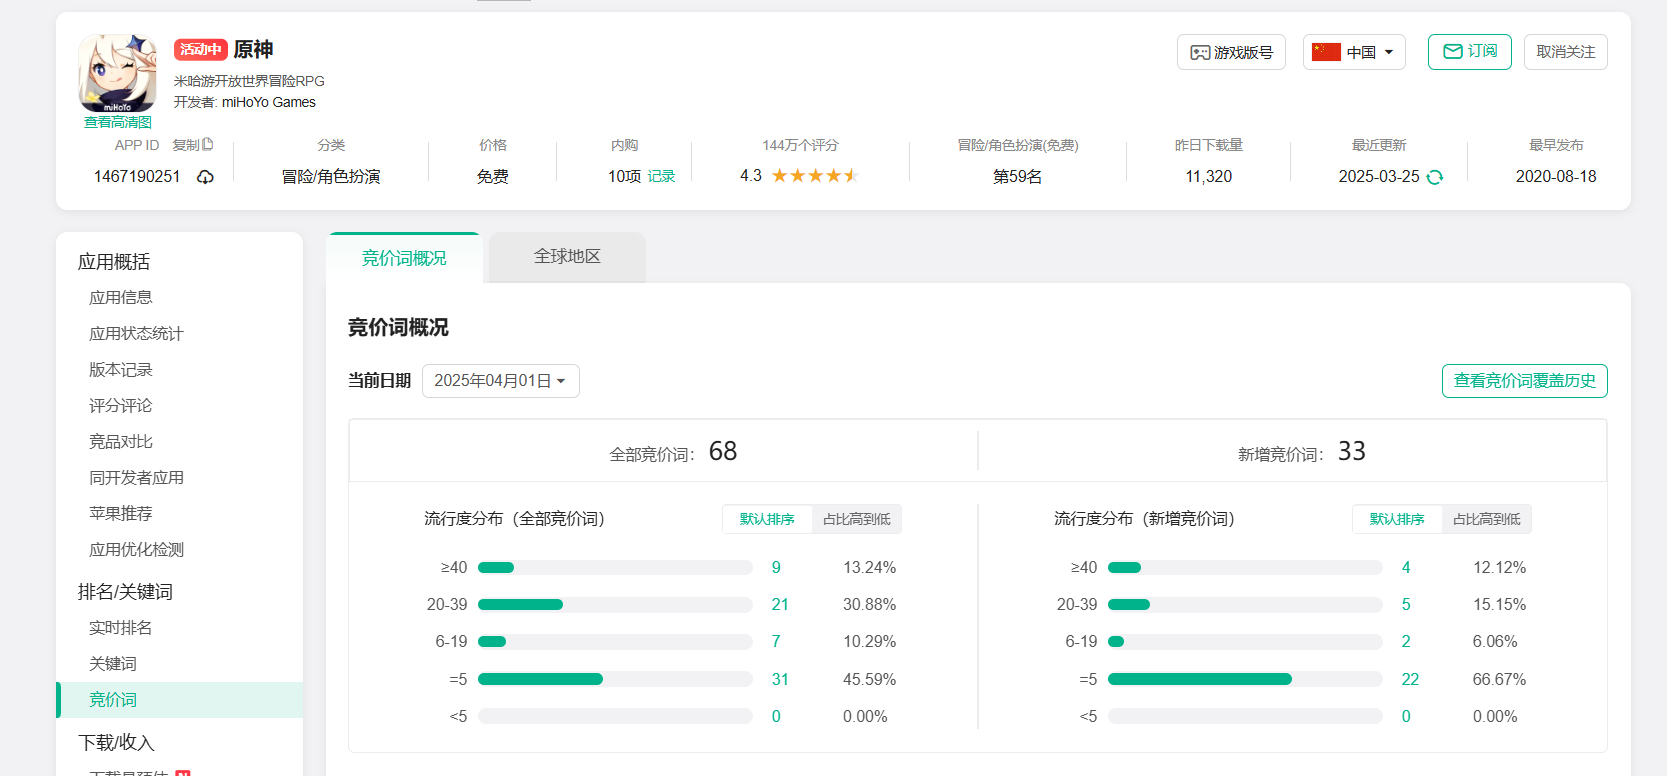This screenshot has width=1667, height=776.
Task: Click the 订阅 subscribe button
Action: pyautogui.click(x=1469, y=51)
